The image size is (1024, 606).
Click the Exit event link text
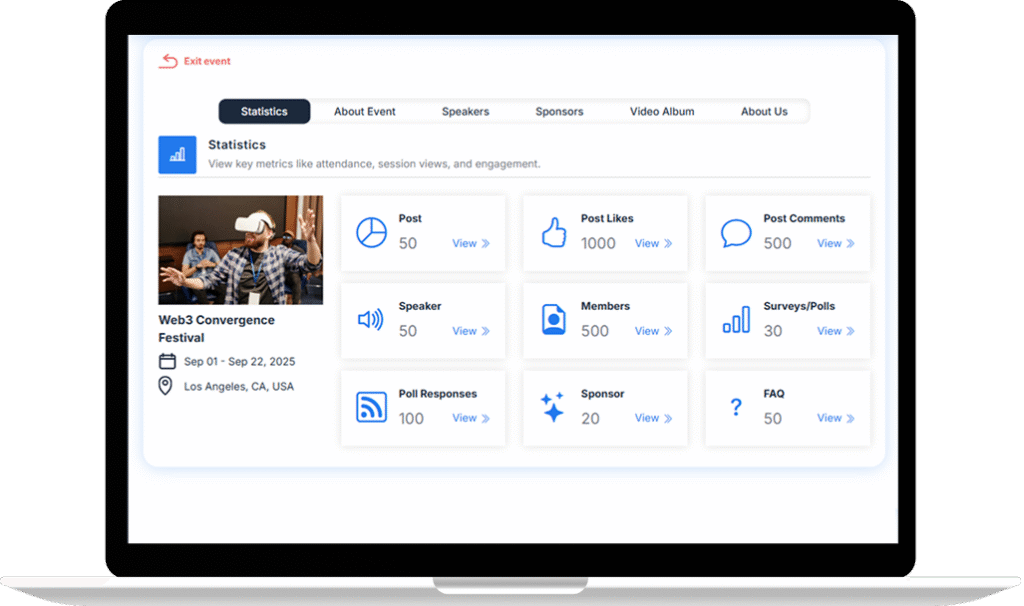[x=207, y=61]
